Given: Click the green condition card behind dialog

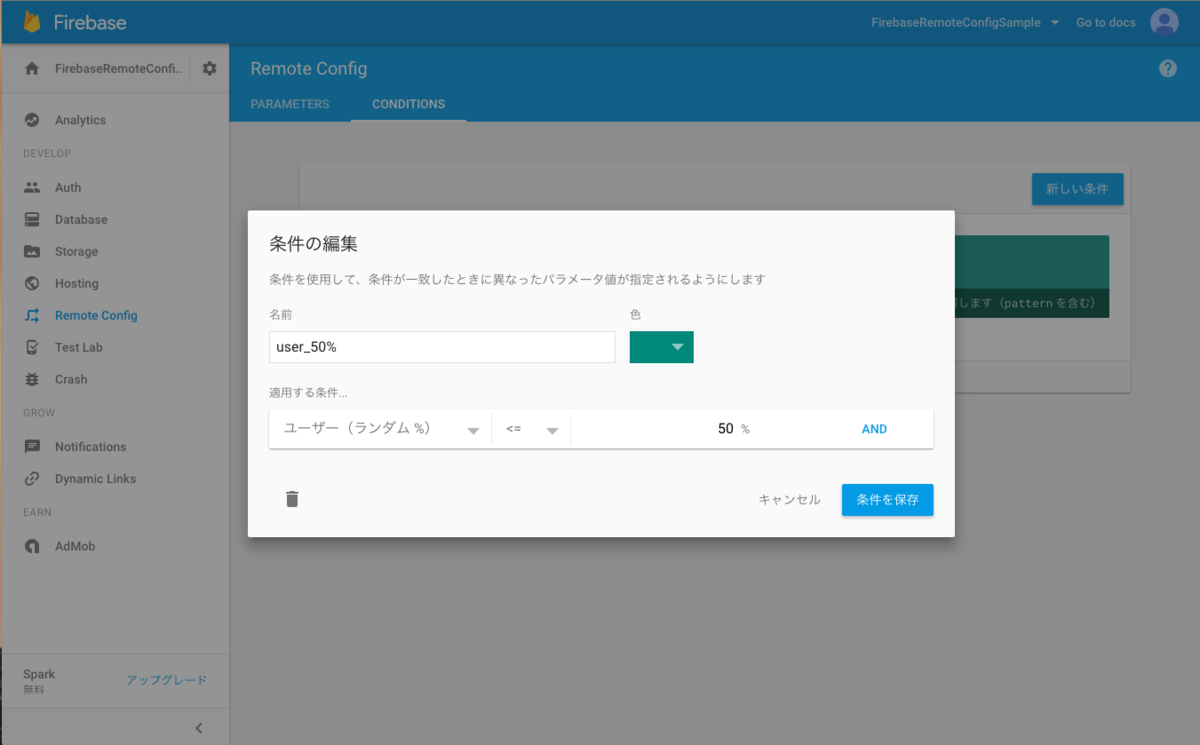Looking at the screenshot, I should (1031, 276).
